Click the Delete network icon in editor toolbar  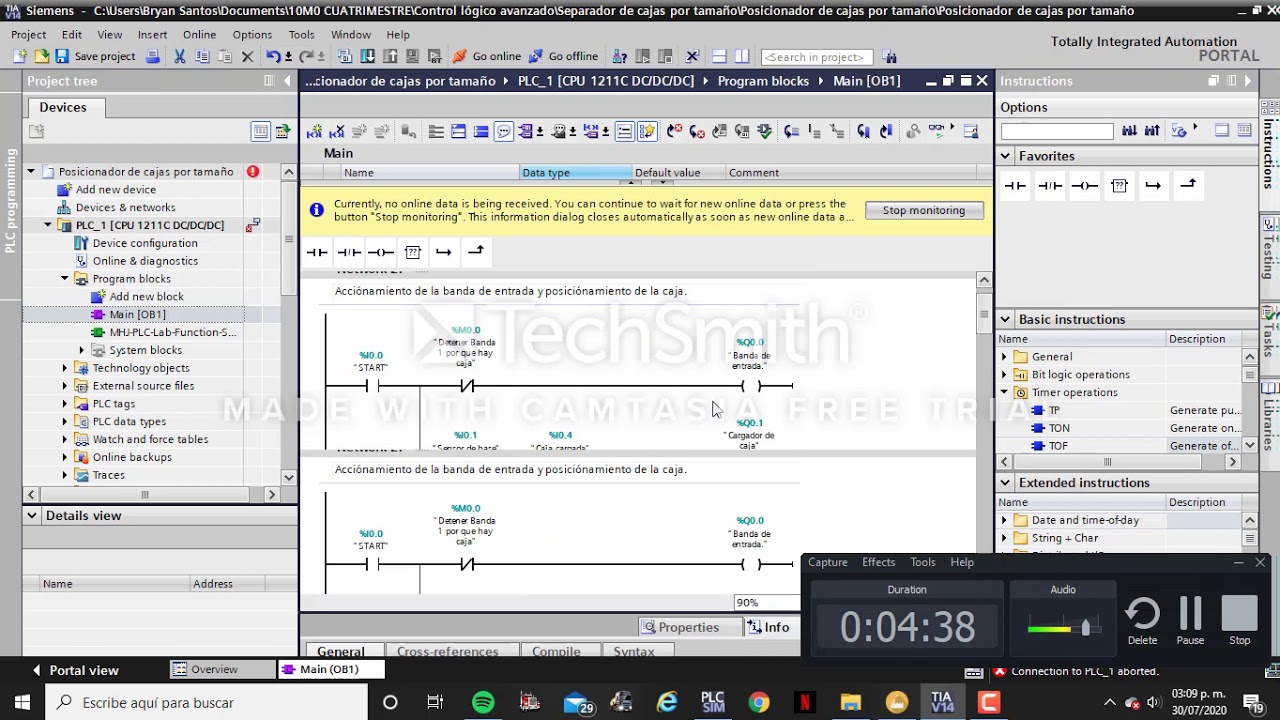(337, 131)
